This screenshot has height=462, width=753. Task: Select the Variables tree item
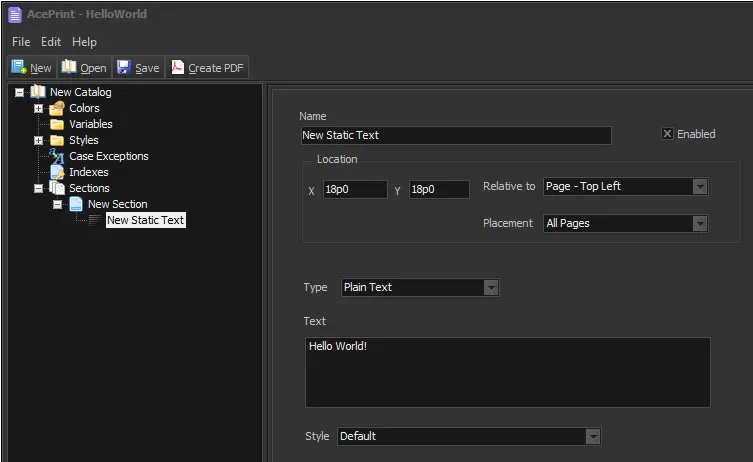pos(90,124)
